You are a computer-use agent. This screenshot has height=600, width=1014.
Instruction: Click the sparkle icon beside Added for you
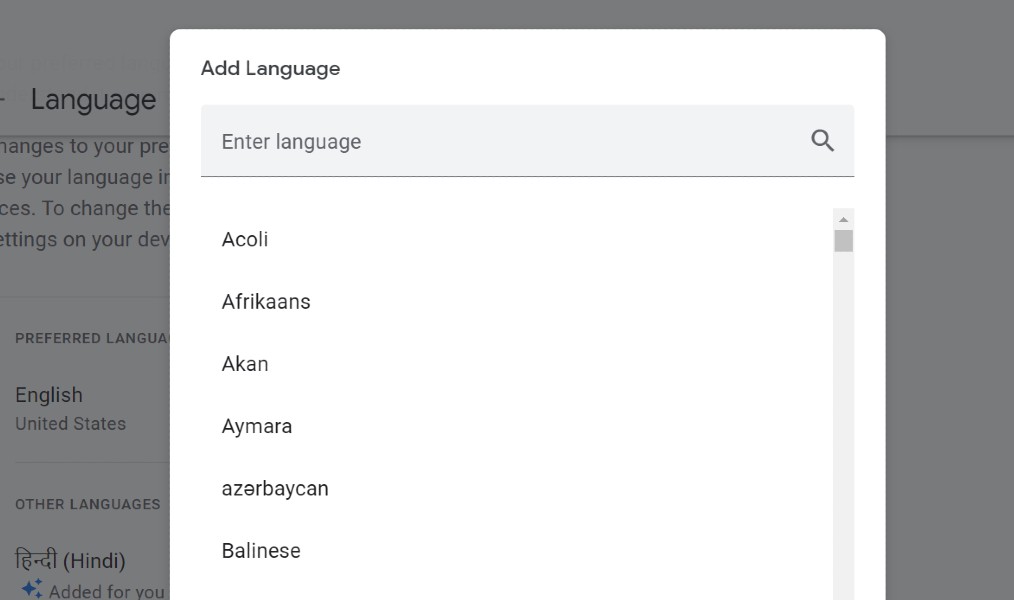pyautogui.click(x=32, y=589)
